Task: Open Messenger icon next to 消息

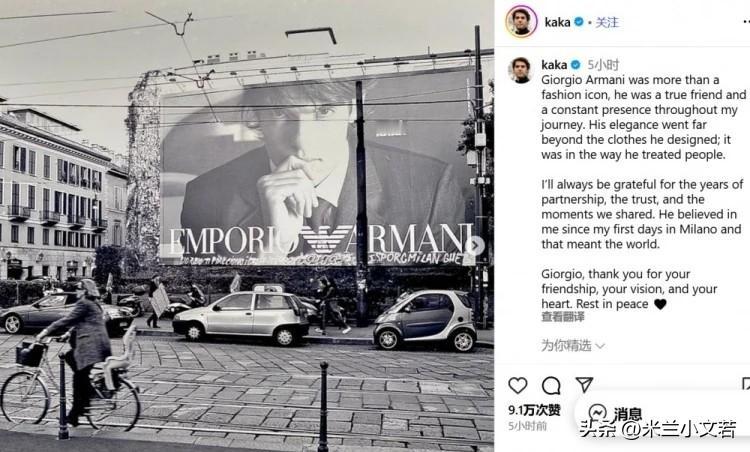Action: click(x=598, y=413)
